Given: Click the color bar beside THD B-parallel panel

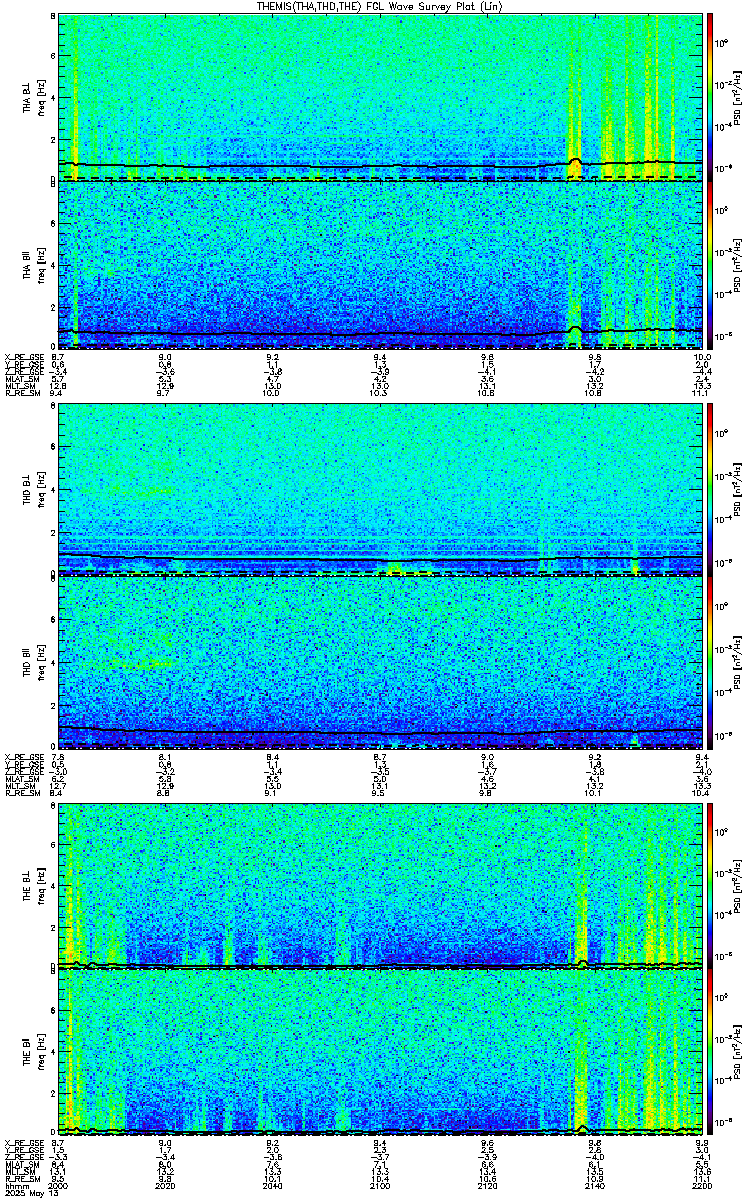Looking at the screenshot, I should point(710,662).
